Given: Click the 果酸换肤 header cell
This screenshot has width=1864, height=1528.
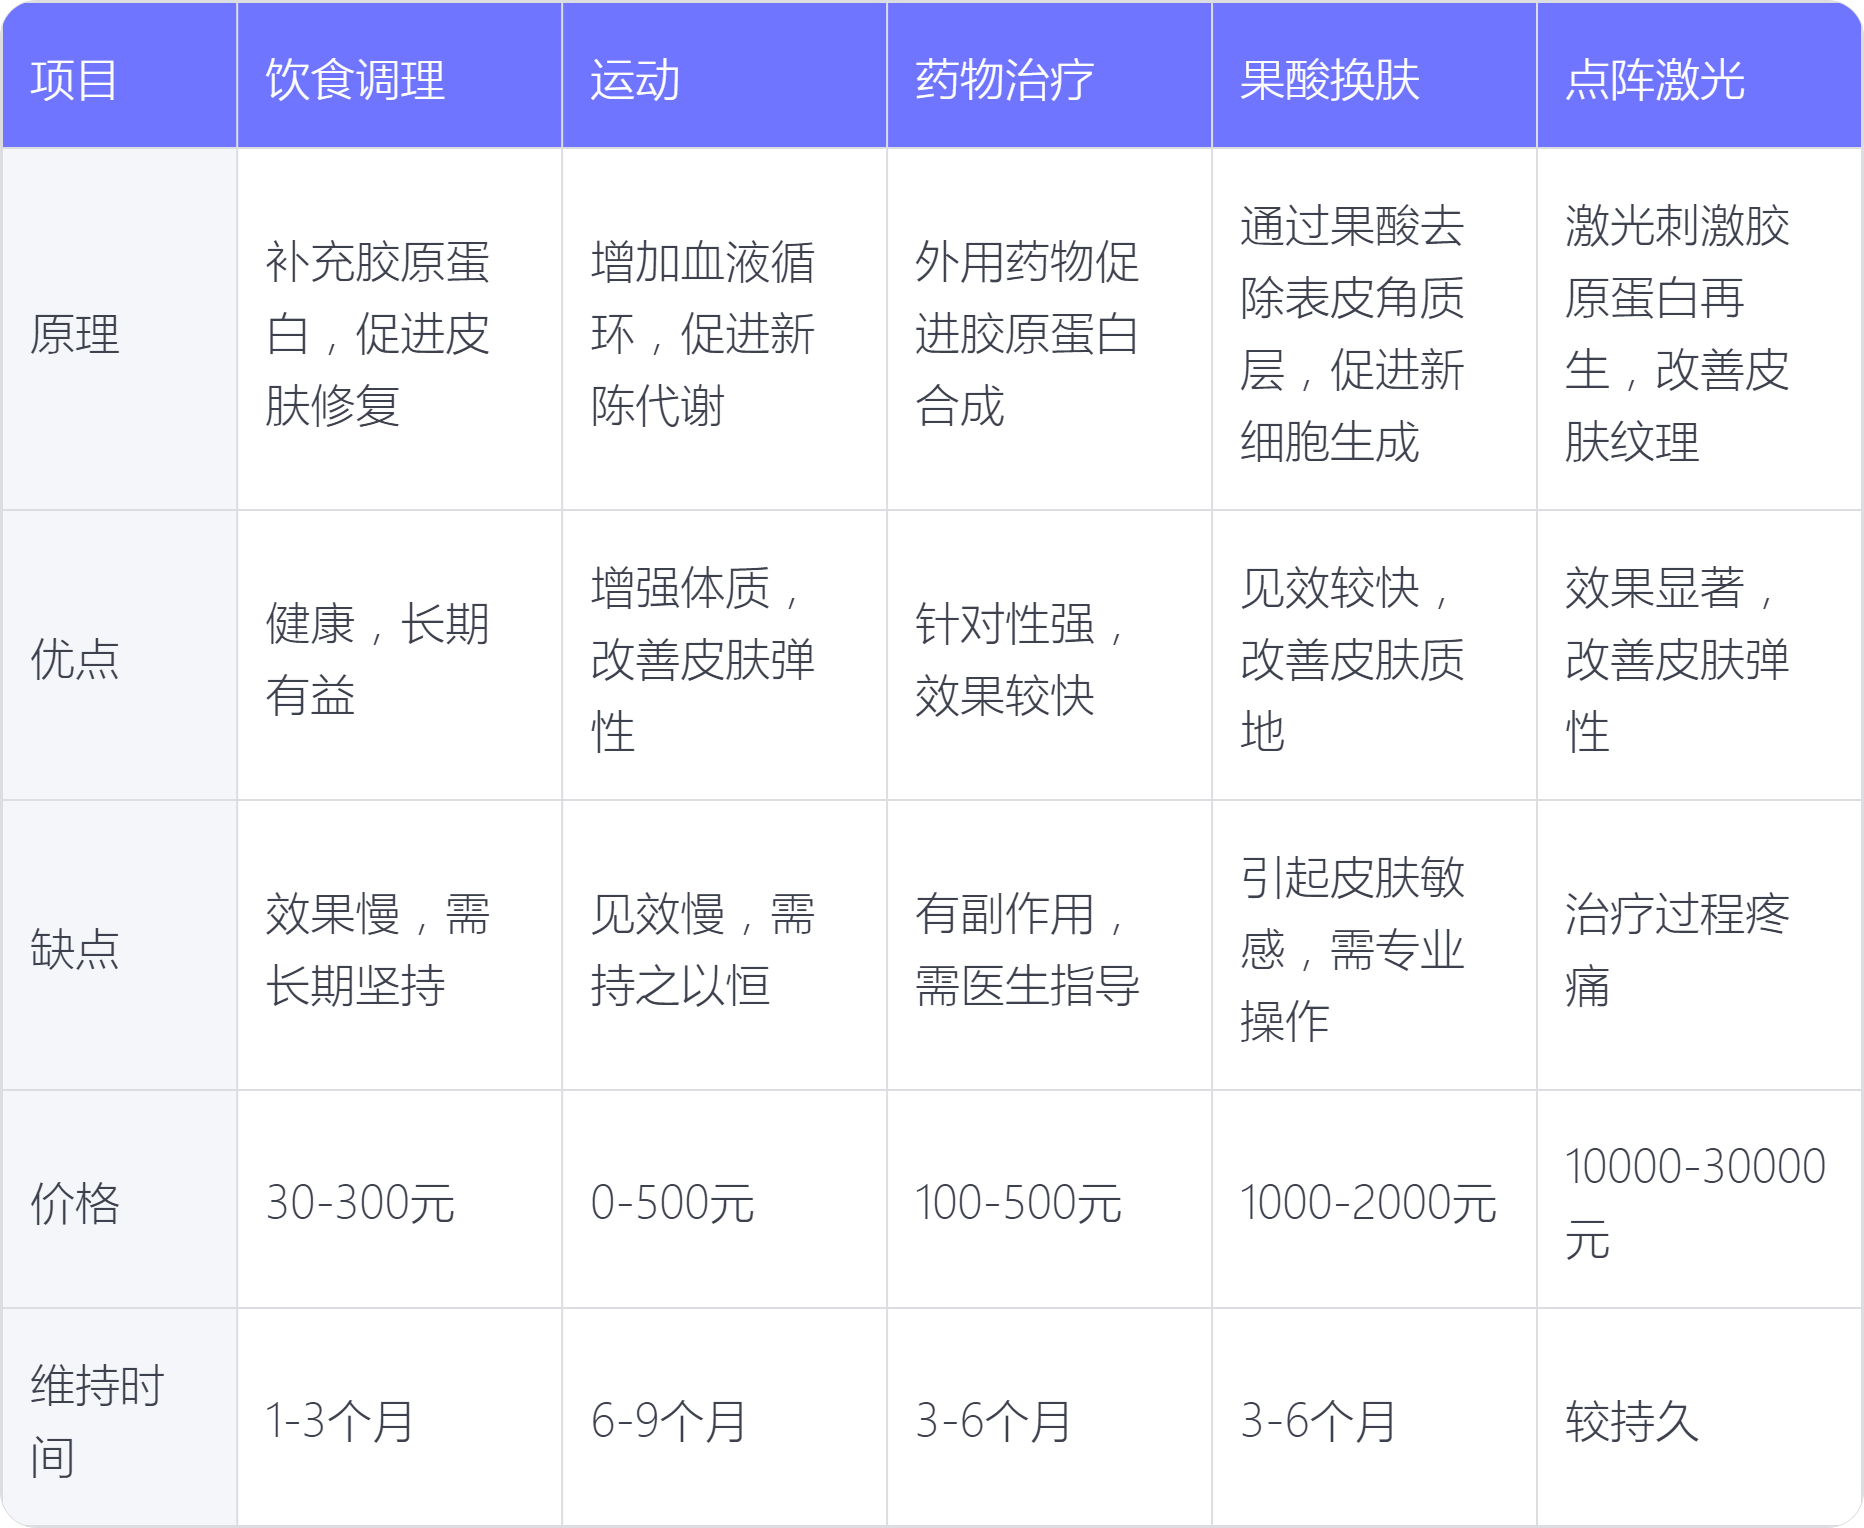Looking at the screenshot, I should (1329, 80).
